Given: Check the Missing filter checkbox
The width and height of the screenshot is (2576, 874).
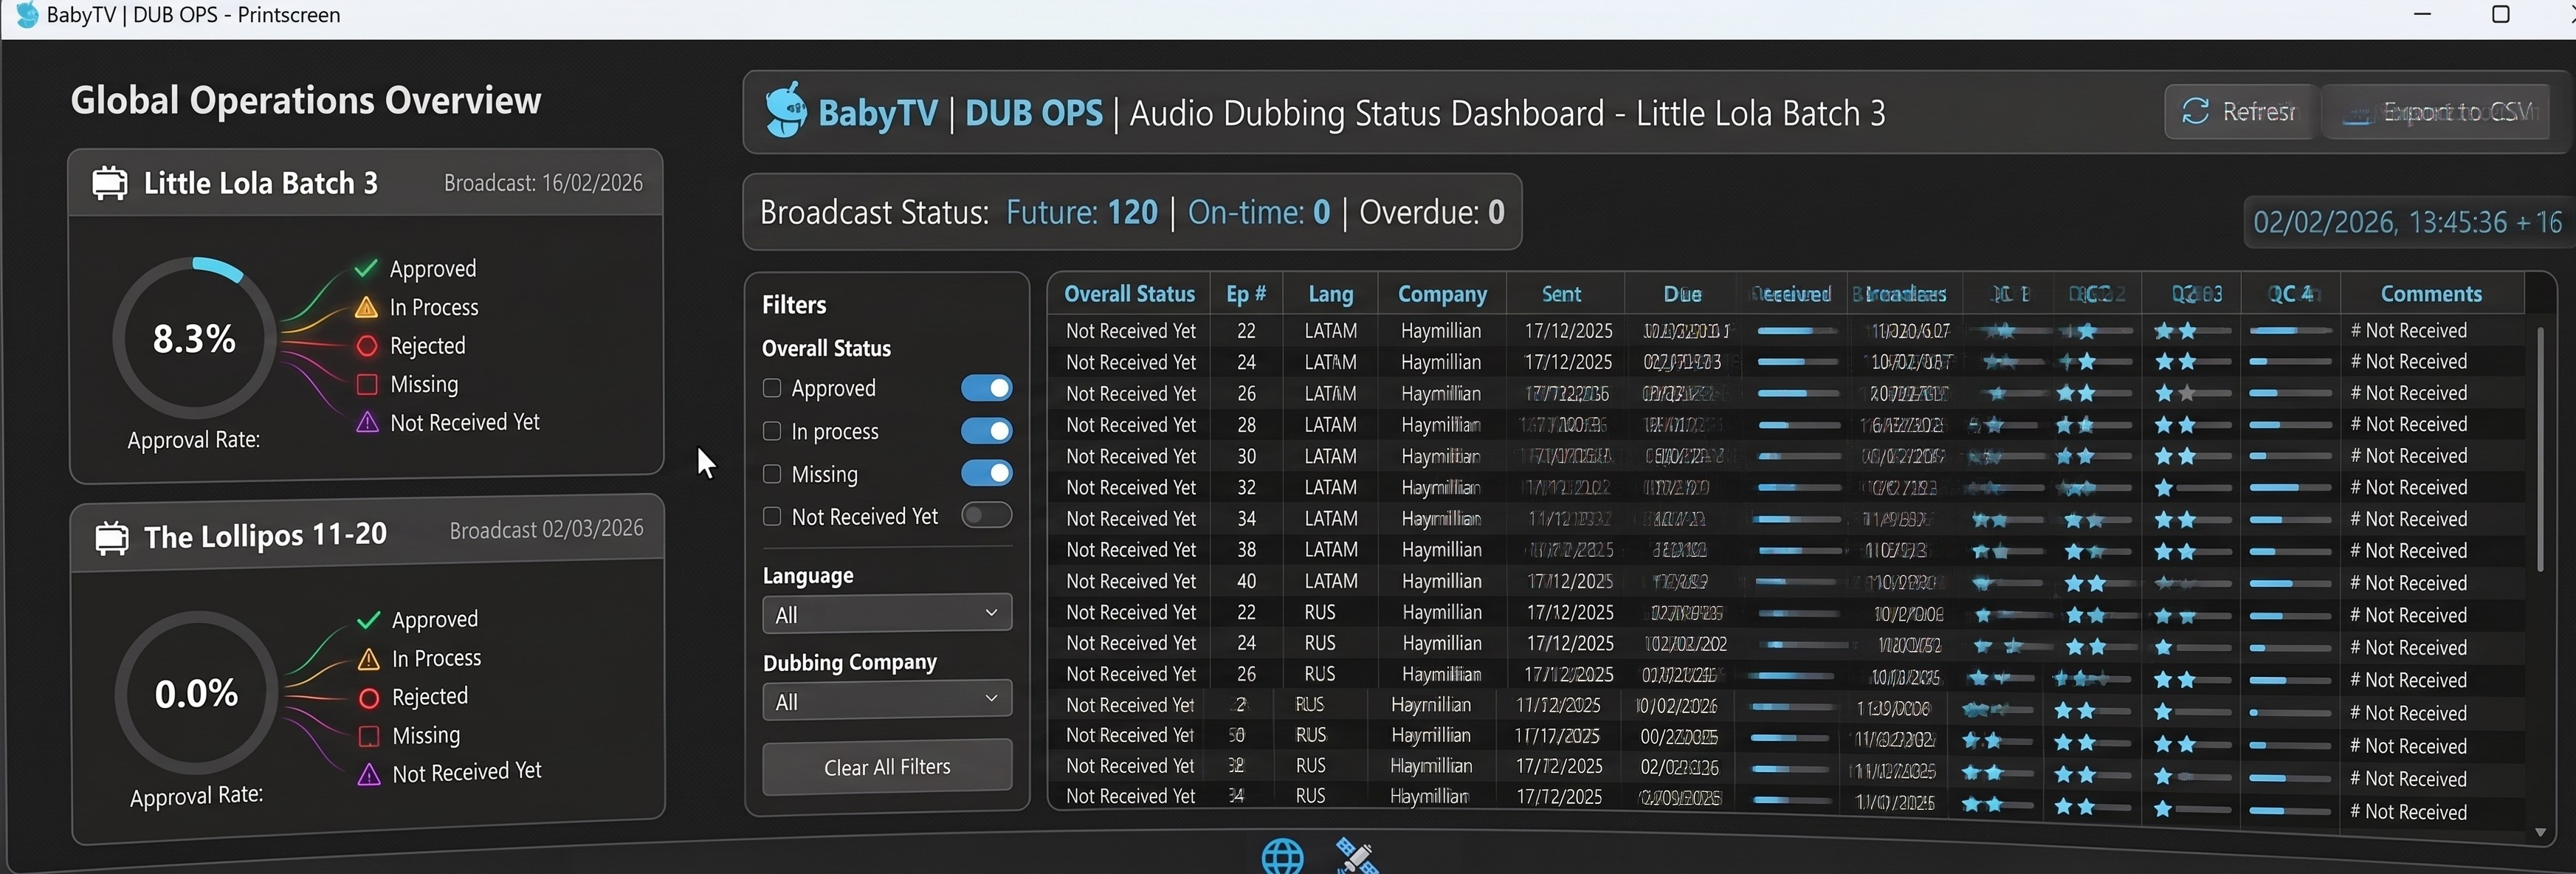Looking at the screenshot, I should 772,474.
